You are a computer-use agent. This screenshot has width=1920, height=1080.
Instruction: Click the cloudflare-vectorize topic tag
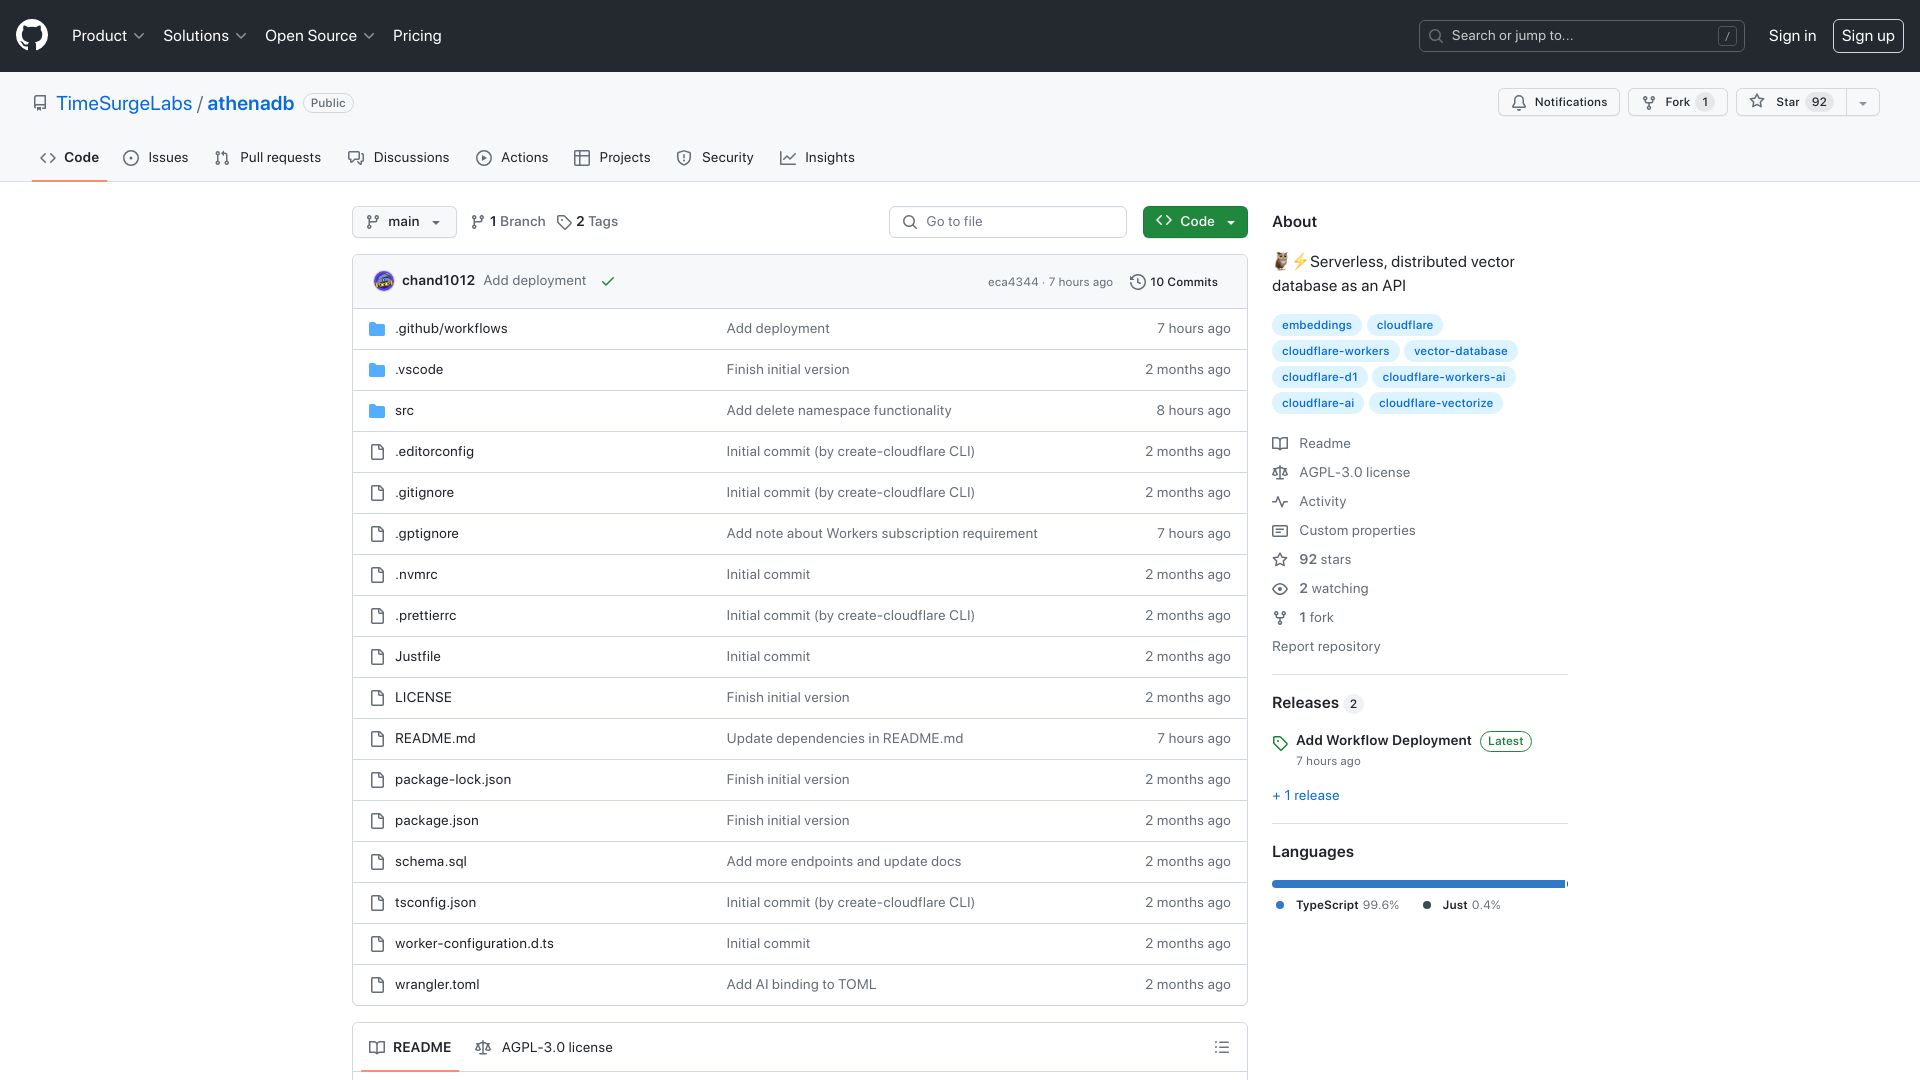(x=1435, y=404)
